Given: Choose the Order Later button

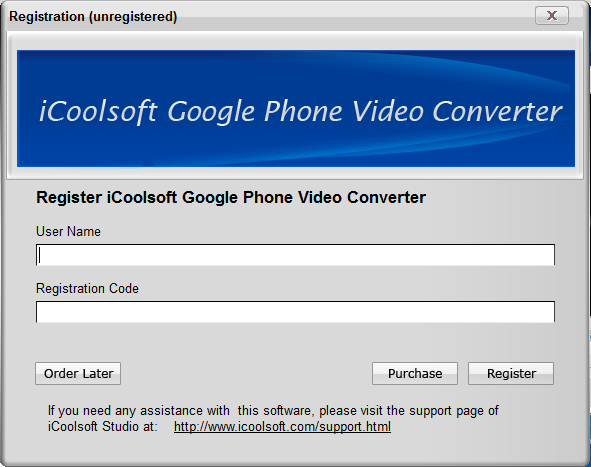Looking at the screenshot, I should point(78,374).
